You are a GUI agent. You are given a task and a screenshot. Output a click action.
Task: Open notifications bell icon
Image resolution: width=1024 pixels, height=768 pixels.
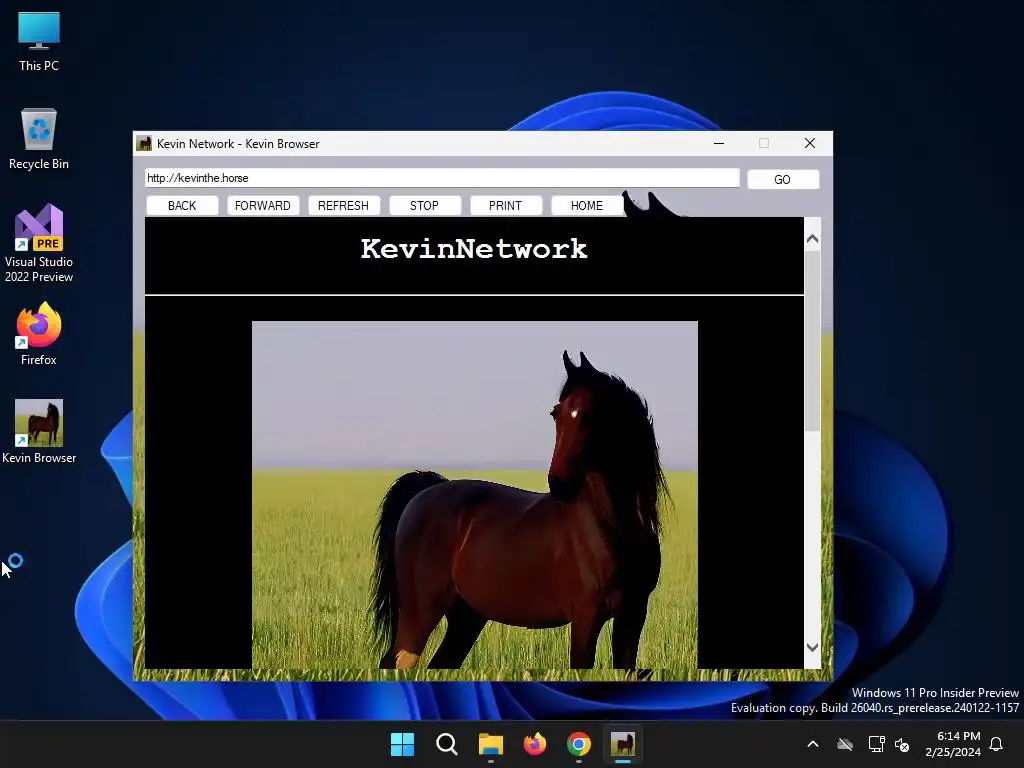coord(997,744)
